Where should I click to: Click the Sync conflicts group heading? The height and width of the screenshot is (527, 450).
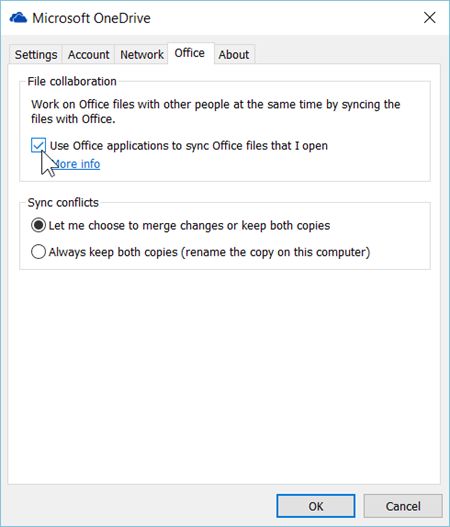63,203
